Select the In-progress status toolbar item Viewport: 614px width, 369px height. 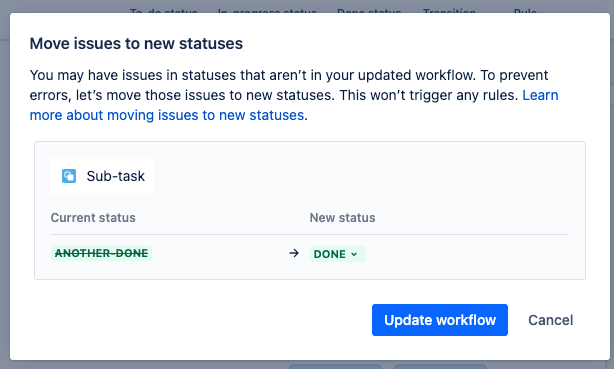click(267, 11)
